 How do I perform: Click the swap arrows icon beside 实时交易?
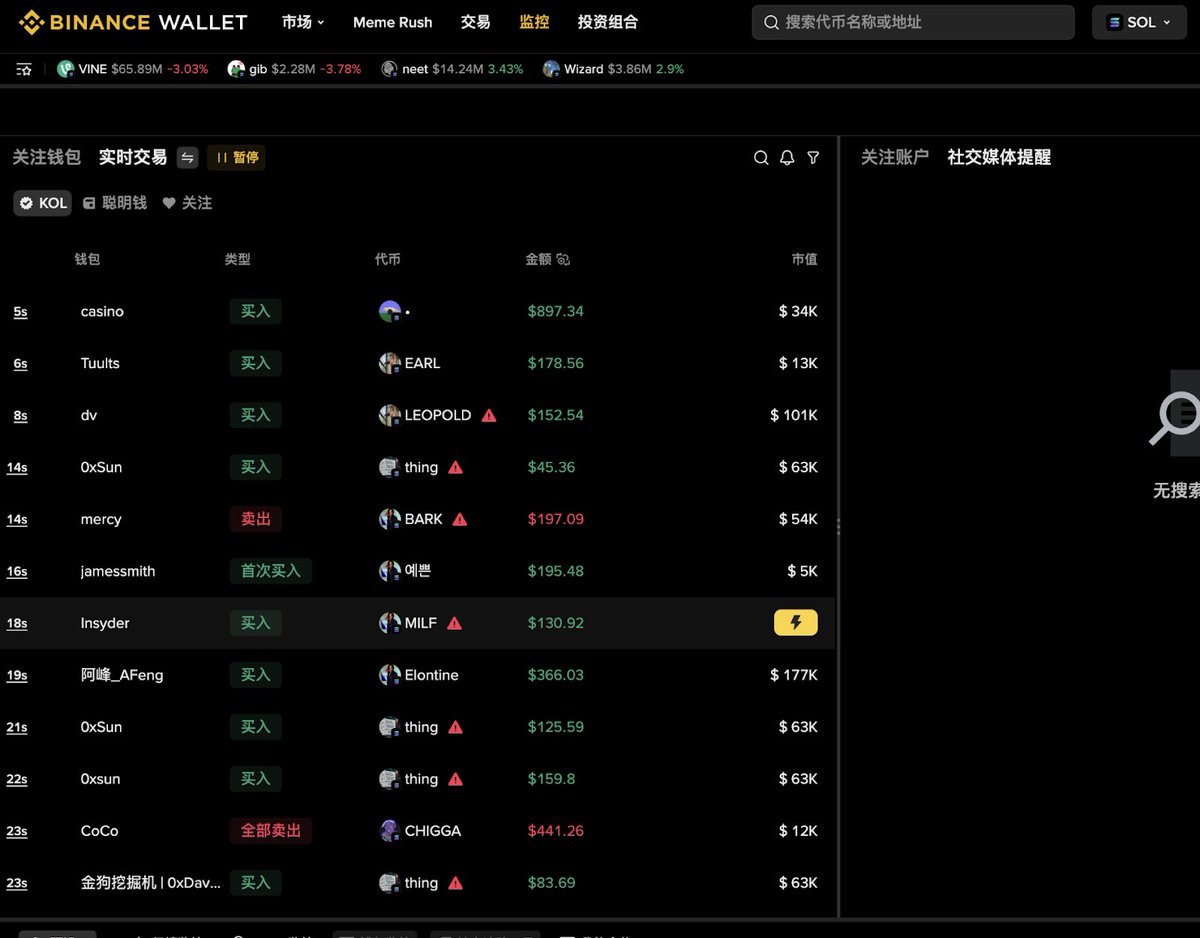(x=187, y=158)
